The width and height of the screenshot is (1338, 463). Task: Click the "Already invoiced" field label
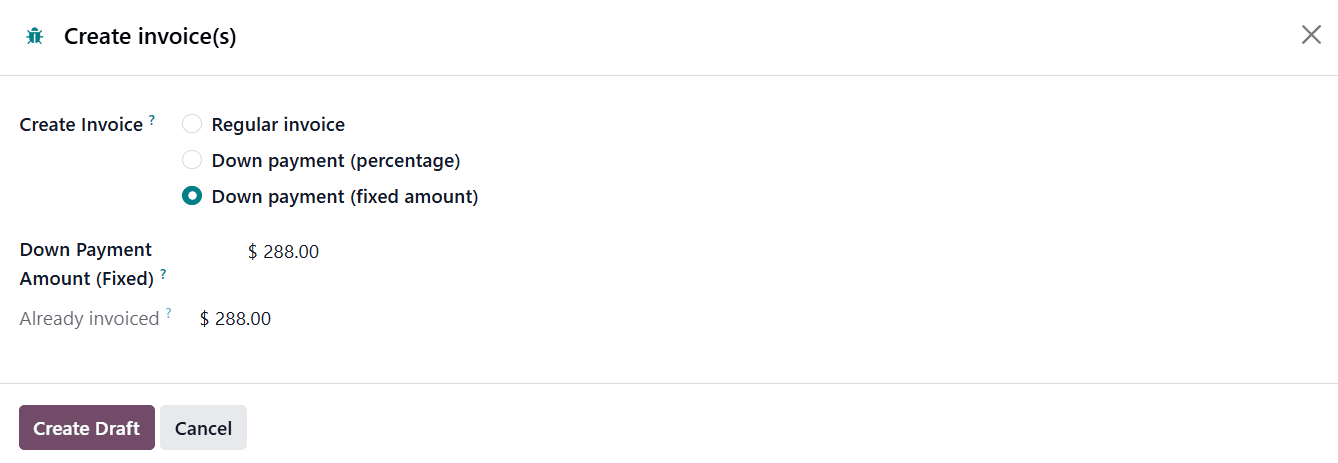pos(89,319)
